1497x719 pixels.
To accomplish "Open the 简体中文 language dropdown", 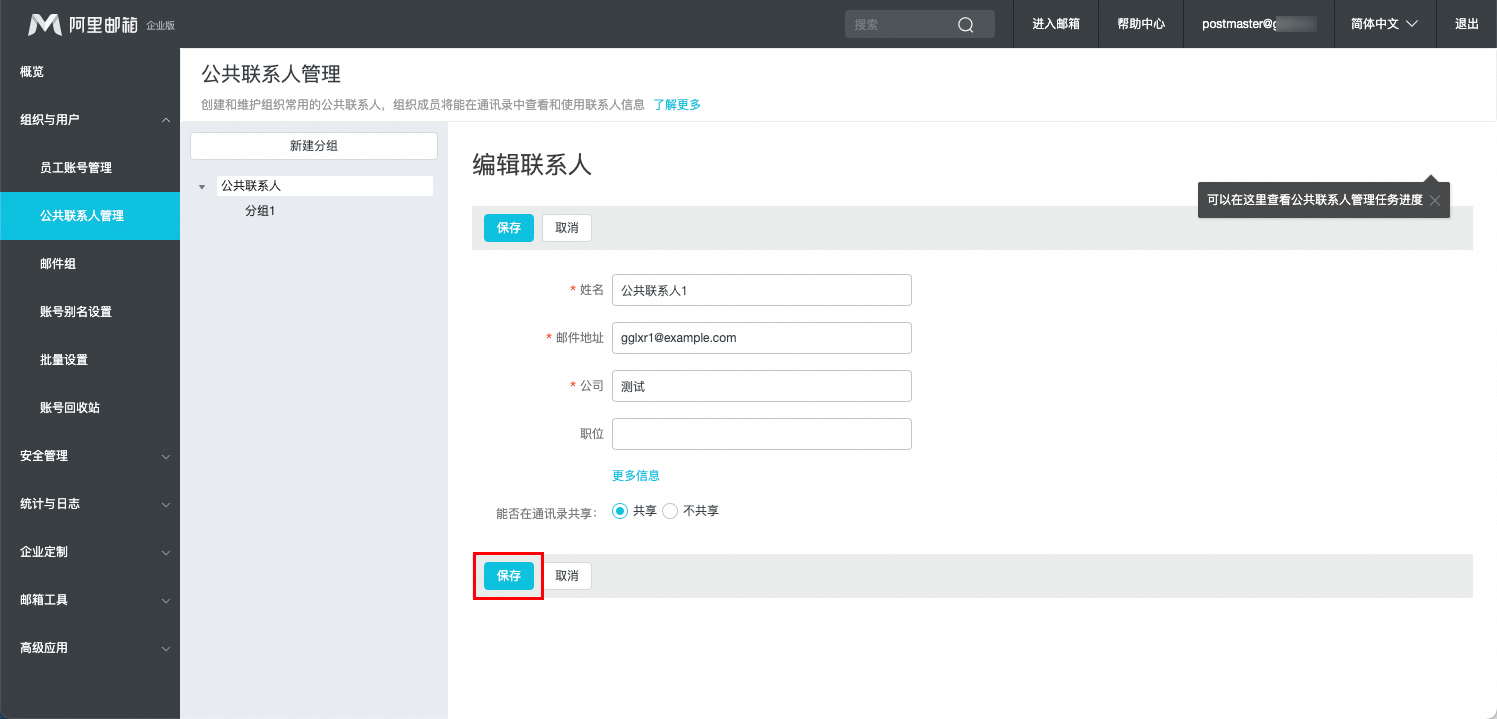I will pyautogui.click(x=1384, y=24).
